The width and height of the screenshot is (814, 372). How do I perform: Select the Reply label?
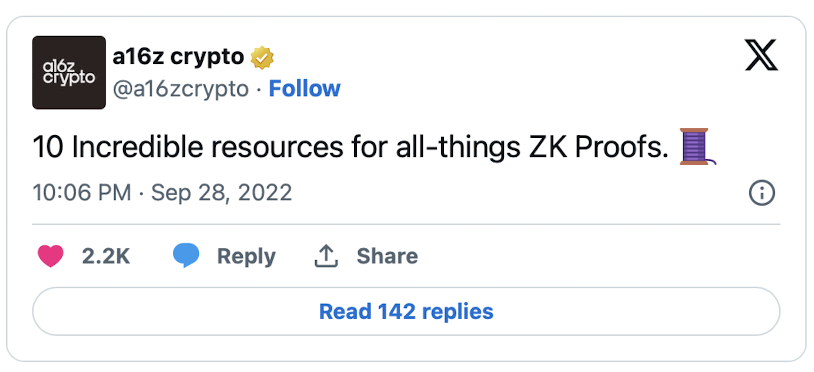pos(246,256)
